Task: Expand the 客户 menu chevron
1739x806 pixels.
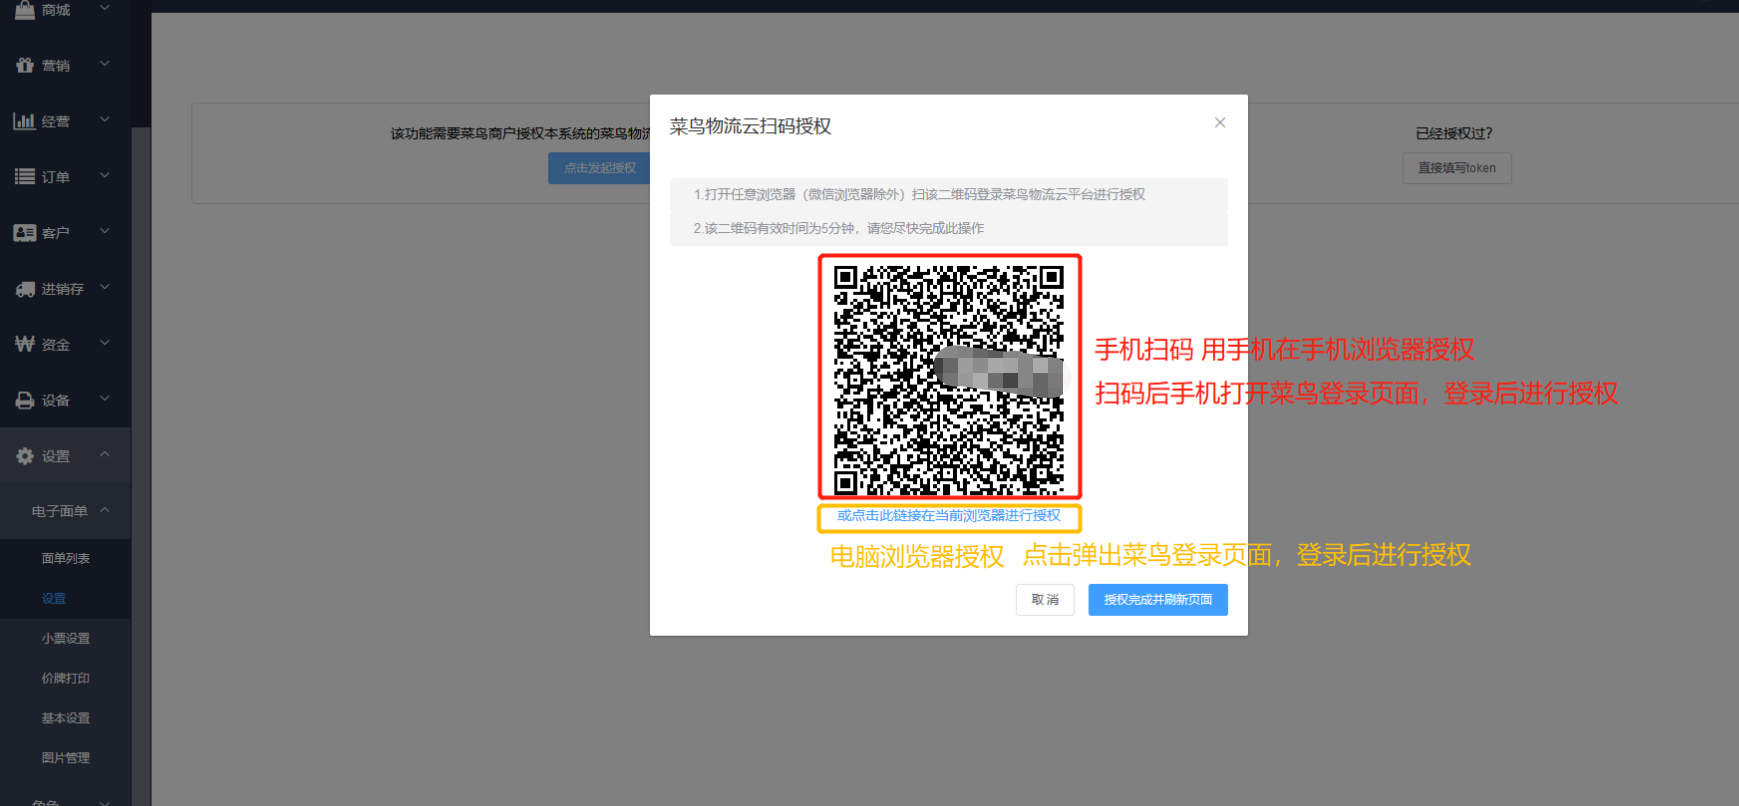Action: (x=105, y=232)
